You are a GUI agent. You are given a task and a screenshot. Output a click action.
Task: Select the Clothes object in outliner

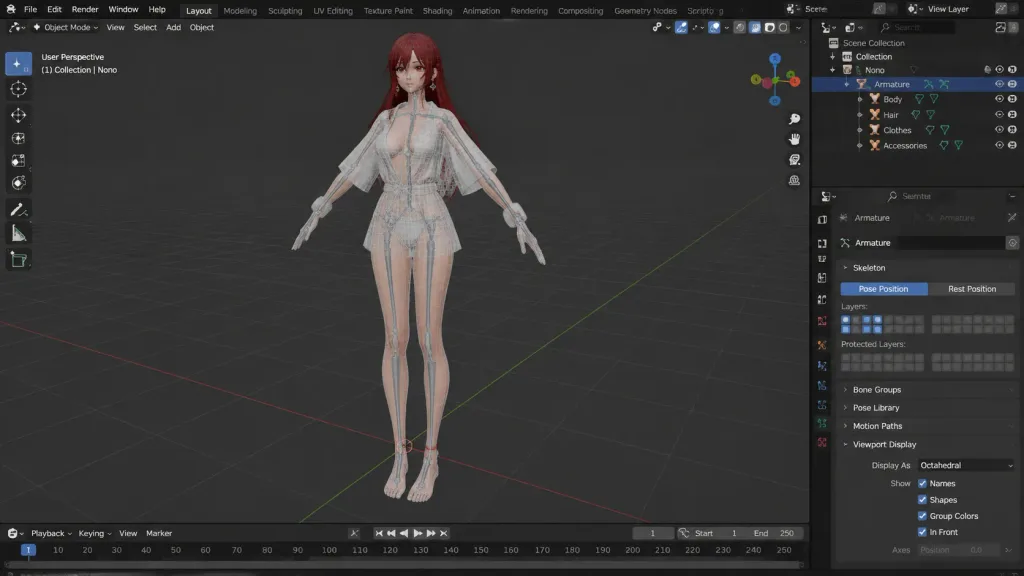[x=897, y=130]
